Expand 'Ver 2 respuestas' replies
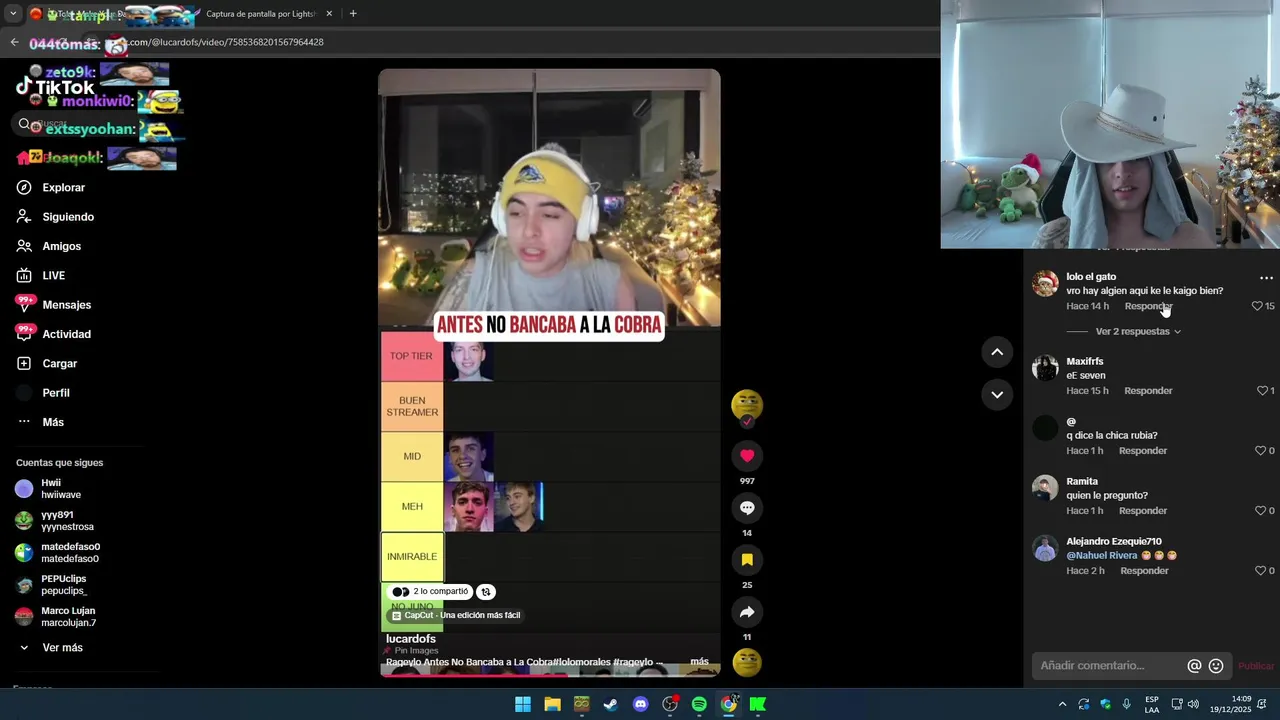This screenshot has height=720, width=1280. (1138, 331)
